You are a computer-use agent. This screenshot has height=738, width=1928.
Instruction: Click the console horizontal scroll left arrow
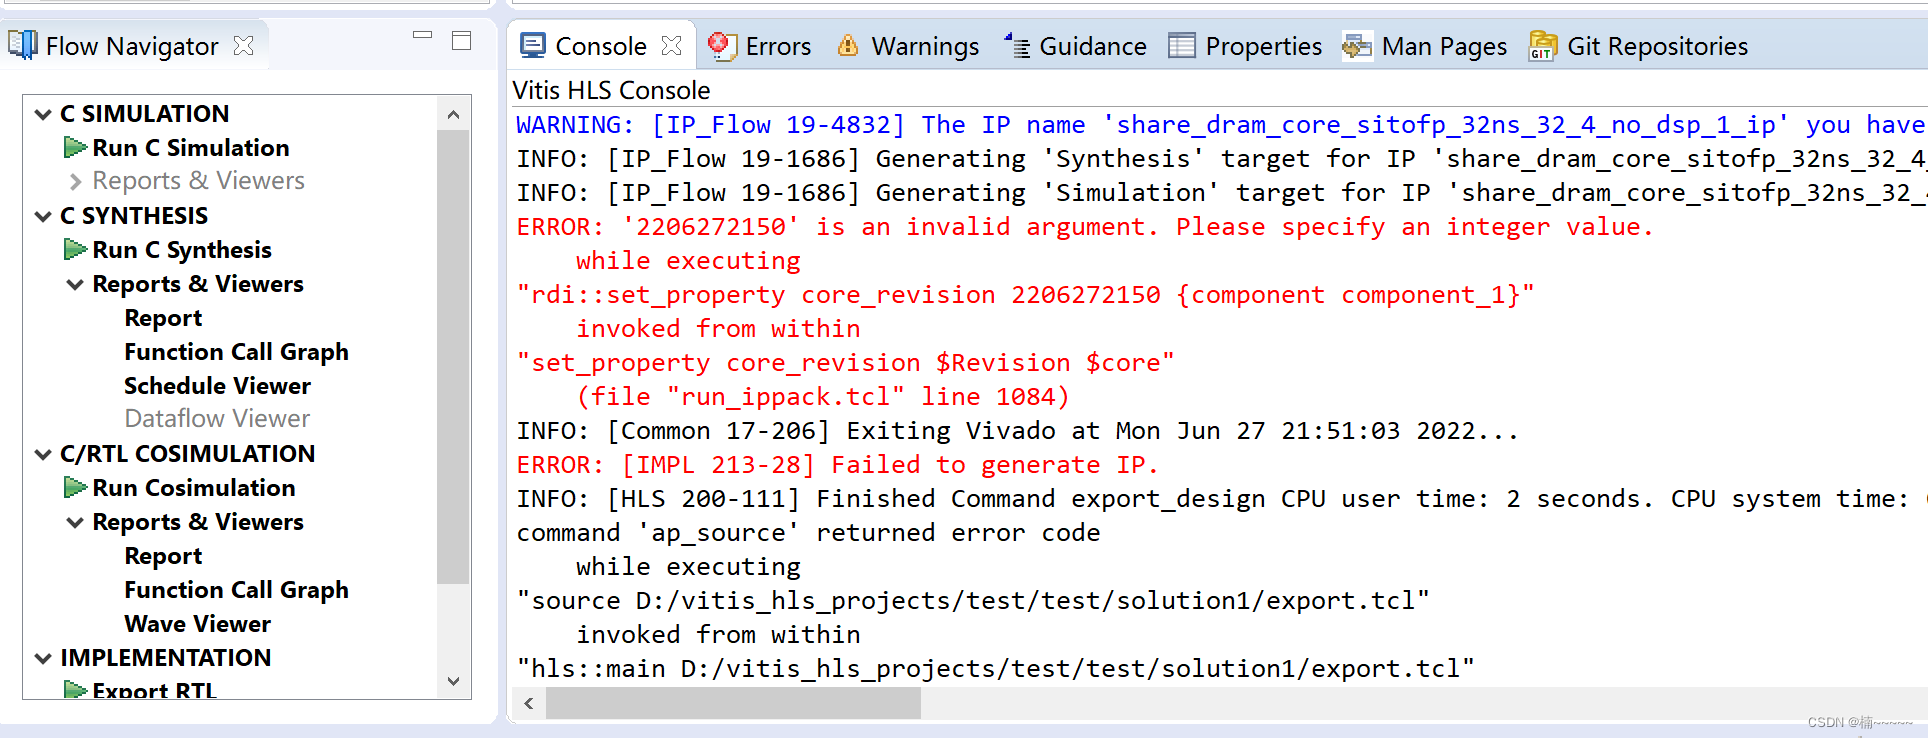pos(528,703)
